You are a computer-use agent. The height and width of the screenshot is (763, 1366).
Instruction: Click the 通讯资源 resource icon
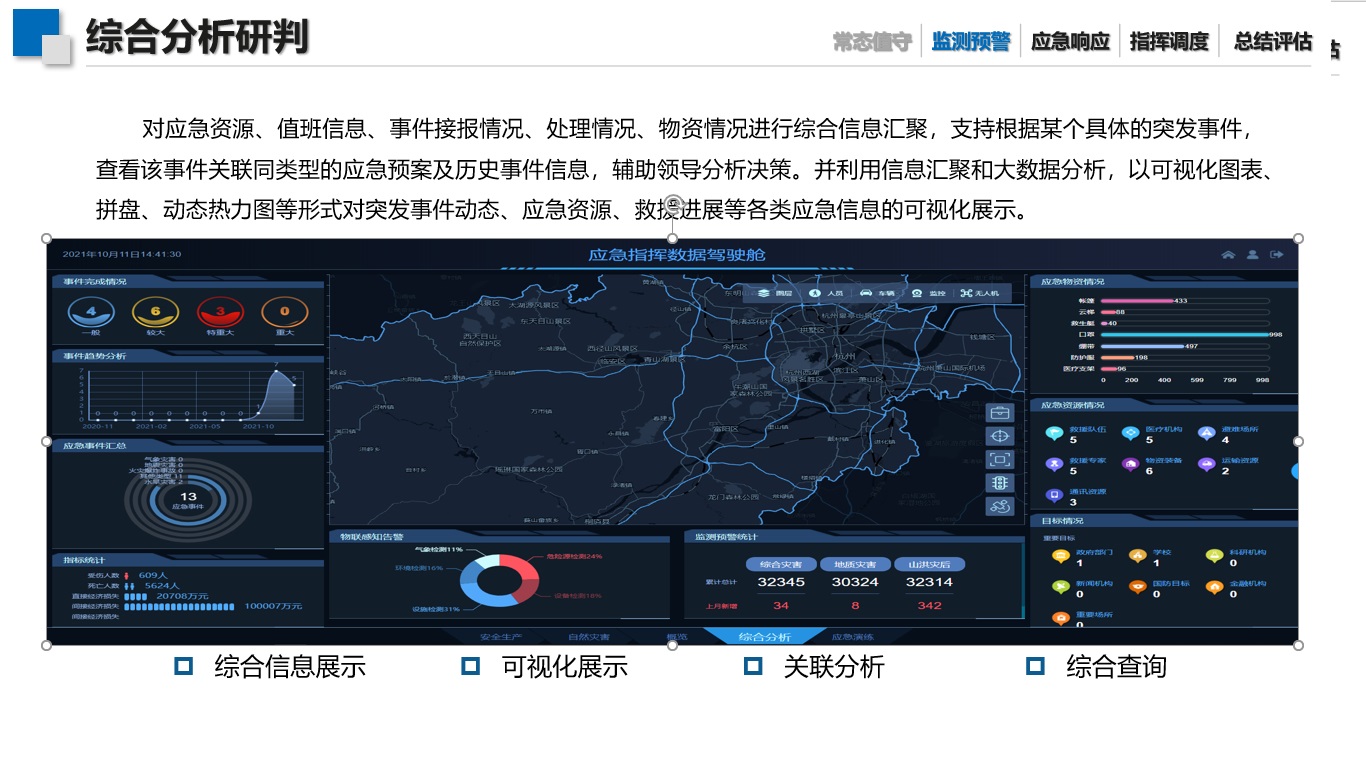pos(1054,495)
